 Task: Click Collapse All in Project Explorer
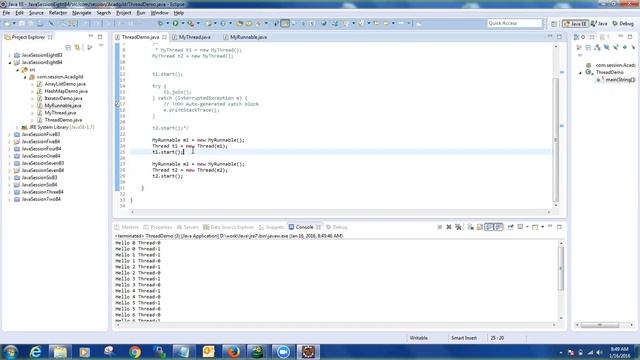pyautogui.click(x=68, y=48)
